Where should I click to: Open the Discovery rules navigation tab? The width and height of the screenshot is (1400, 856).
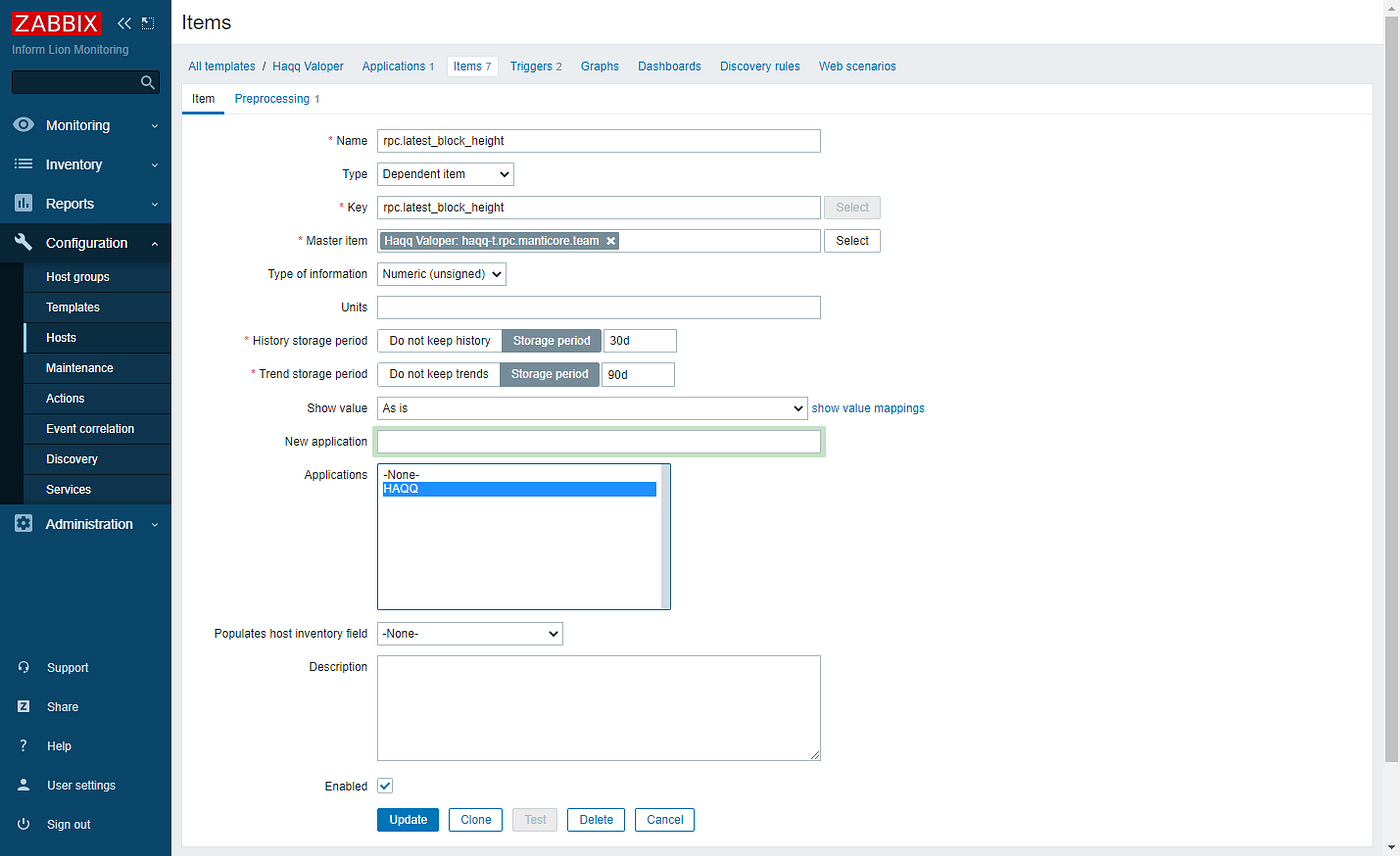point(760,66)
